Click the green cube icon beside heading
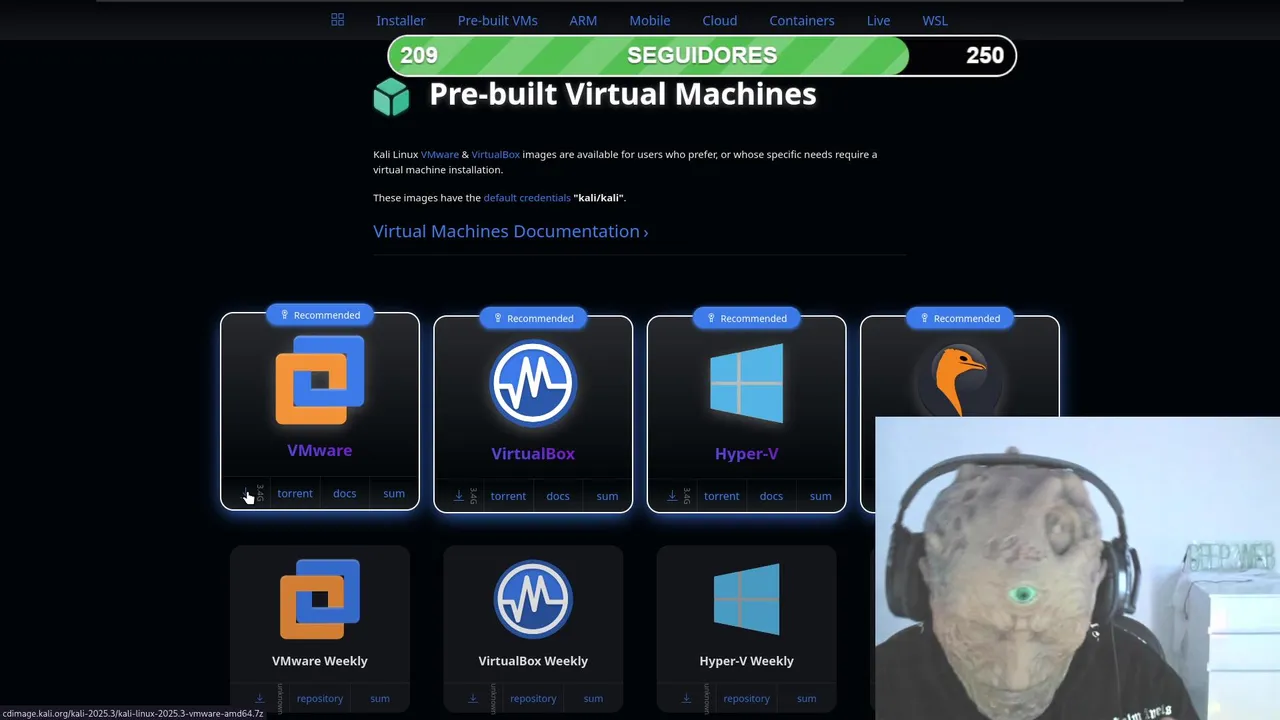This screenshot has width=1280, height=720. click(x=391, y=97)
